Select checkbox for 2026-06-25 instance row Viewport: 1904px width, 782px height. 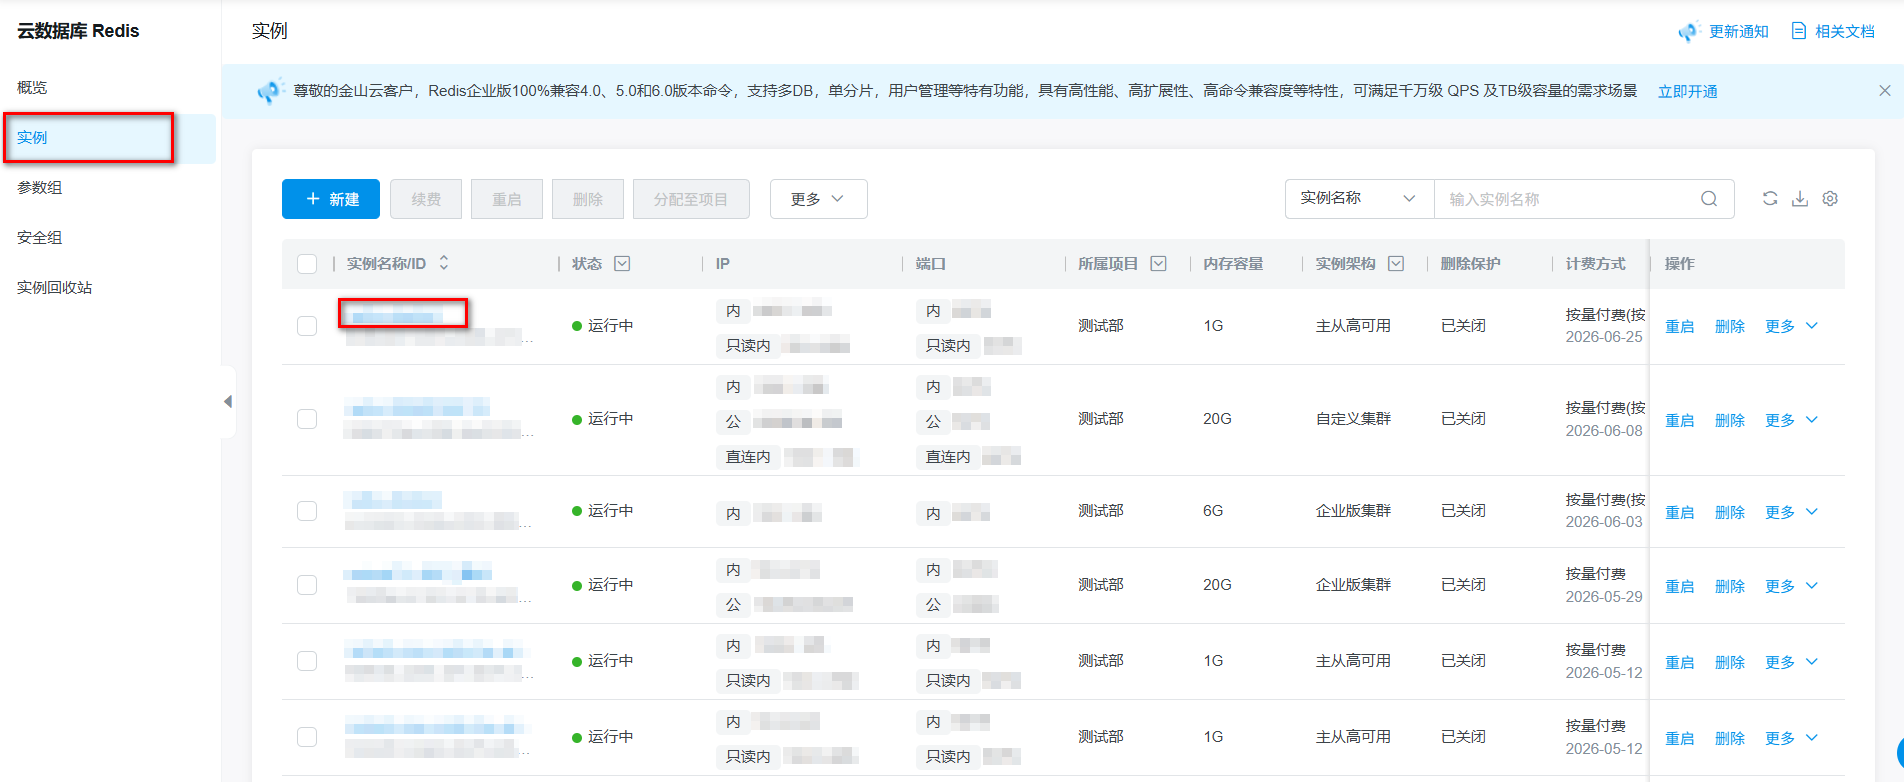307,326
